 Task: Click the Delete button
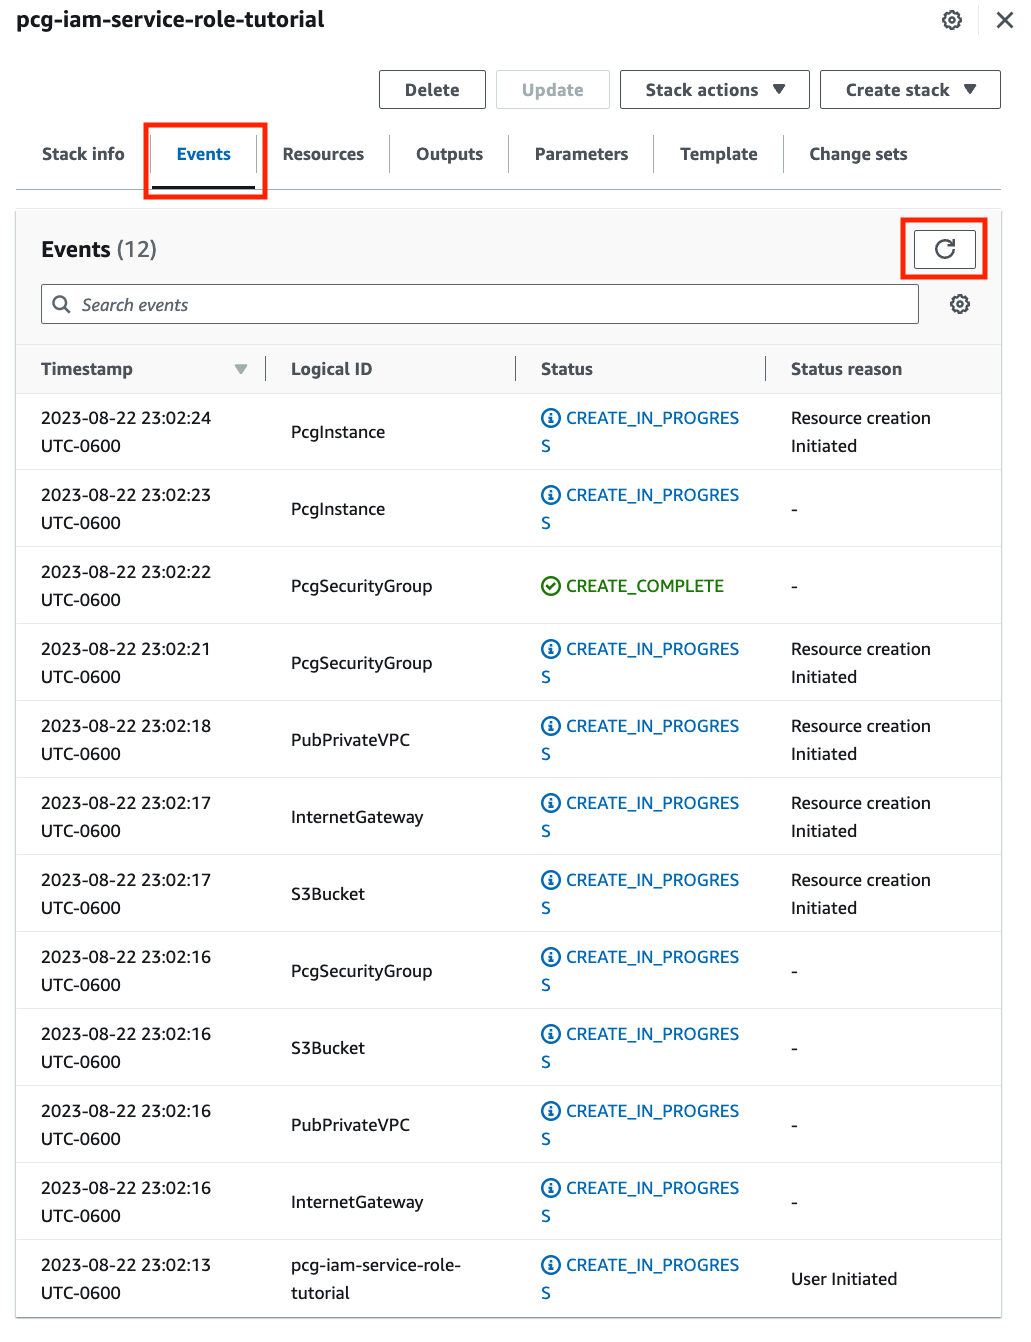coord(432,89)
